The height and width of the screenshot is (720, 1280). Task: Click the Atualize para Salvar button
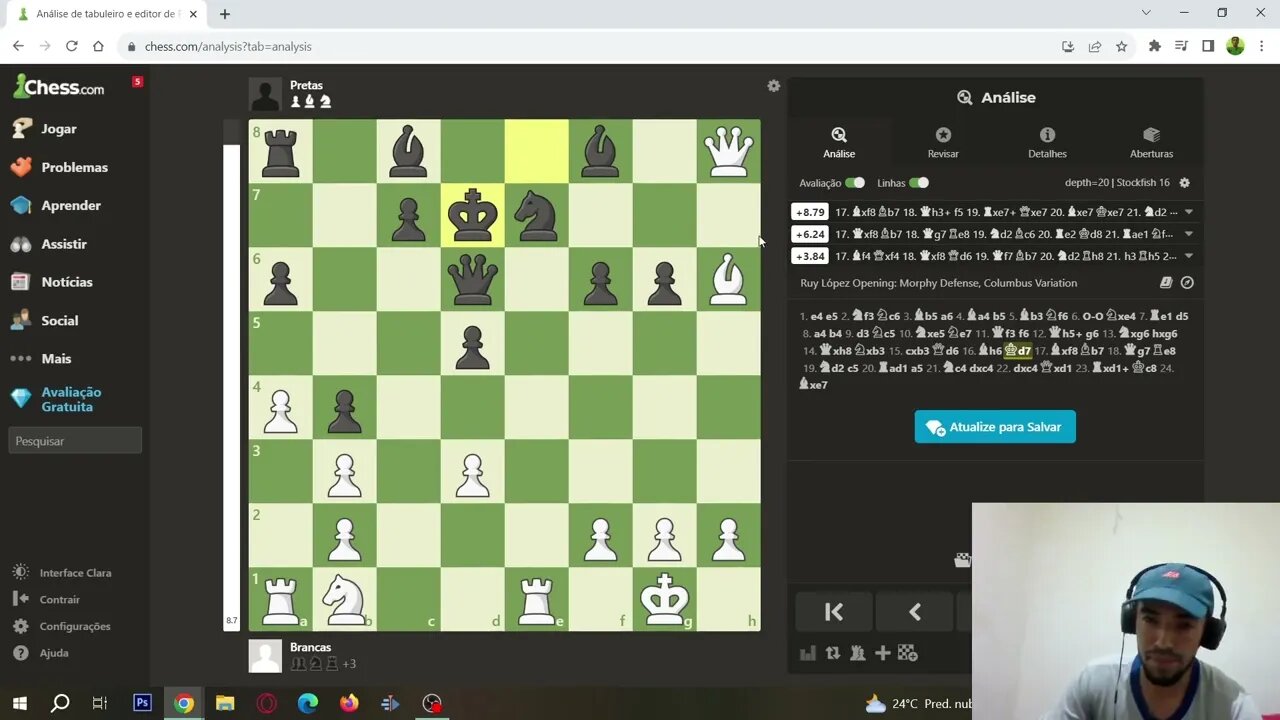995,427
